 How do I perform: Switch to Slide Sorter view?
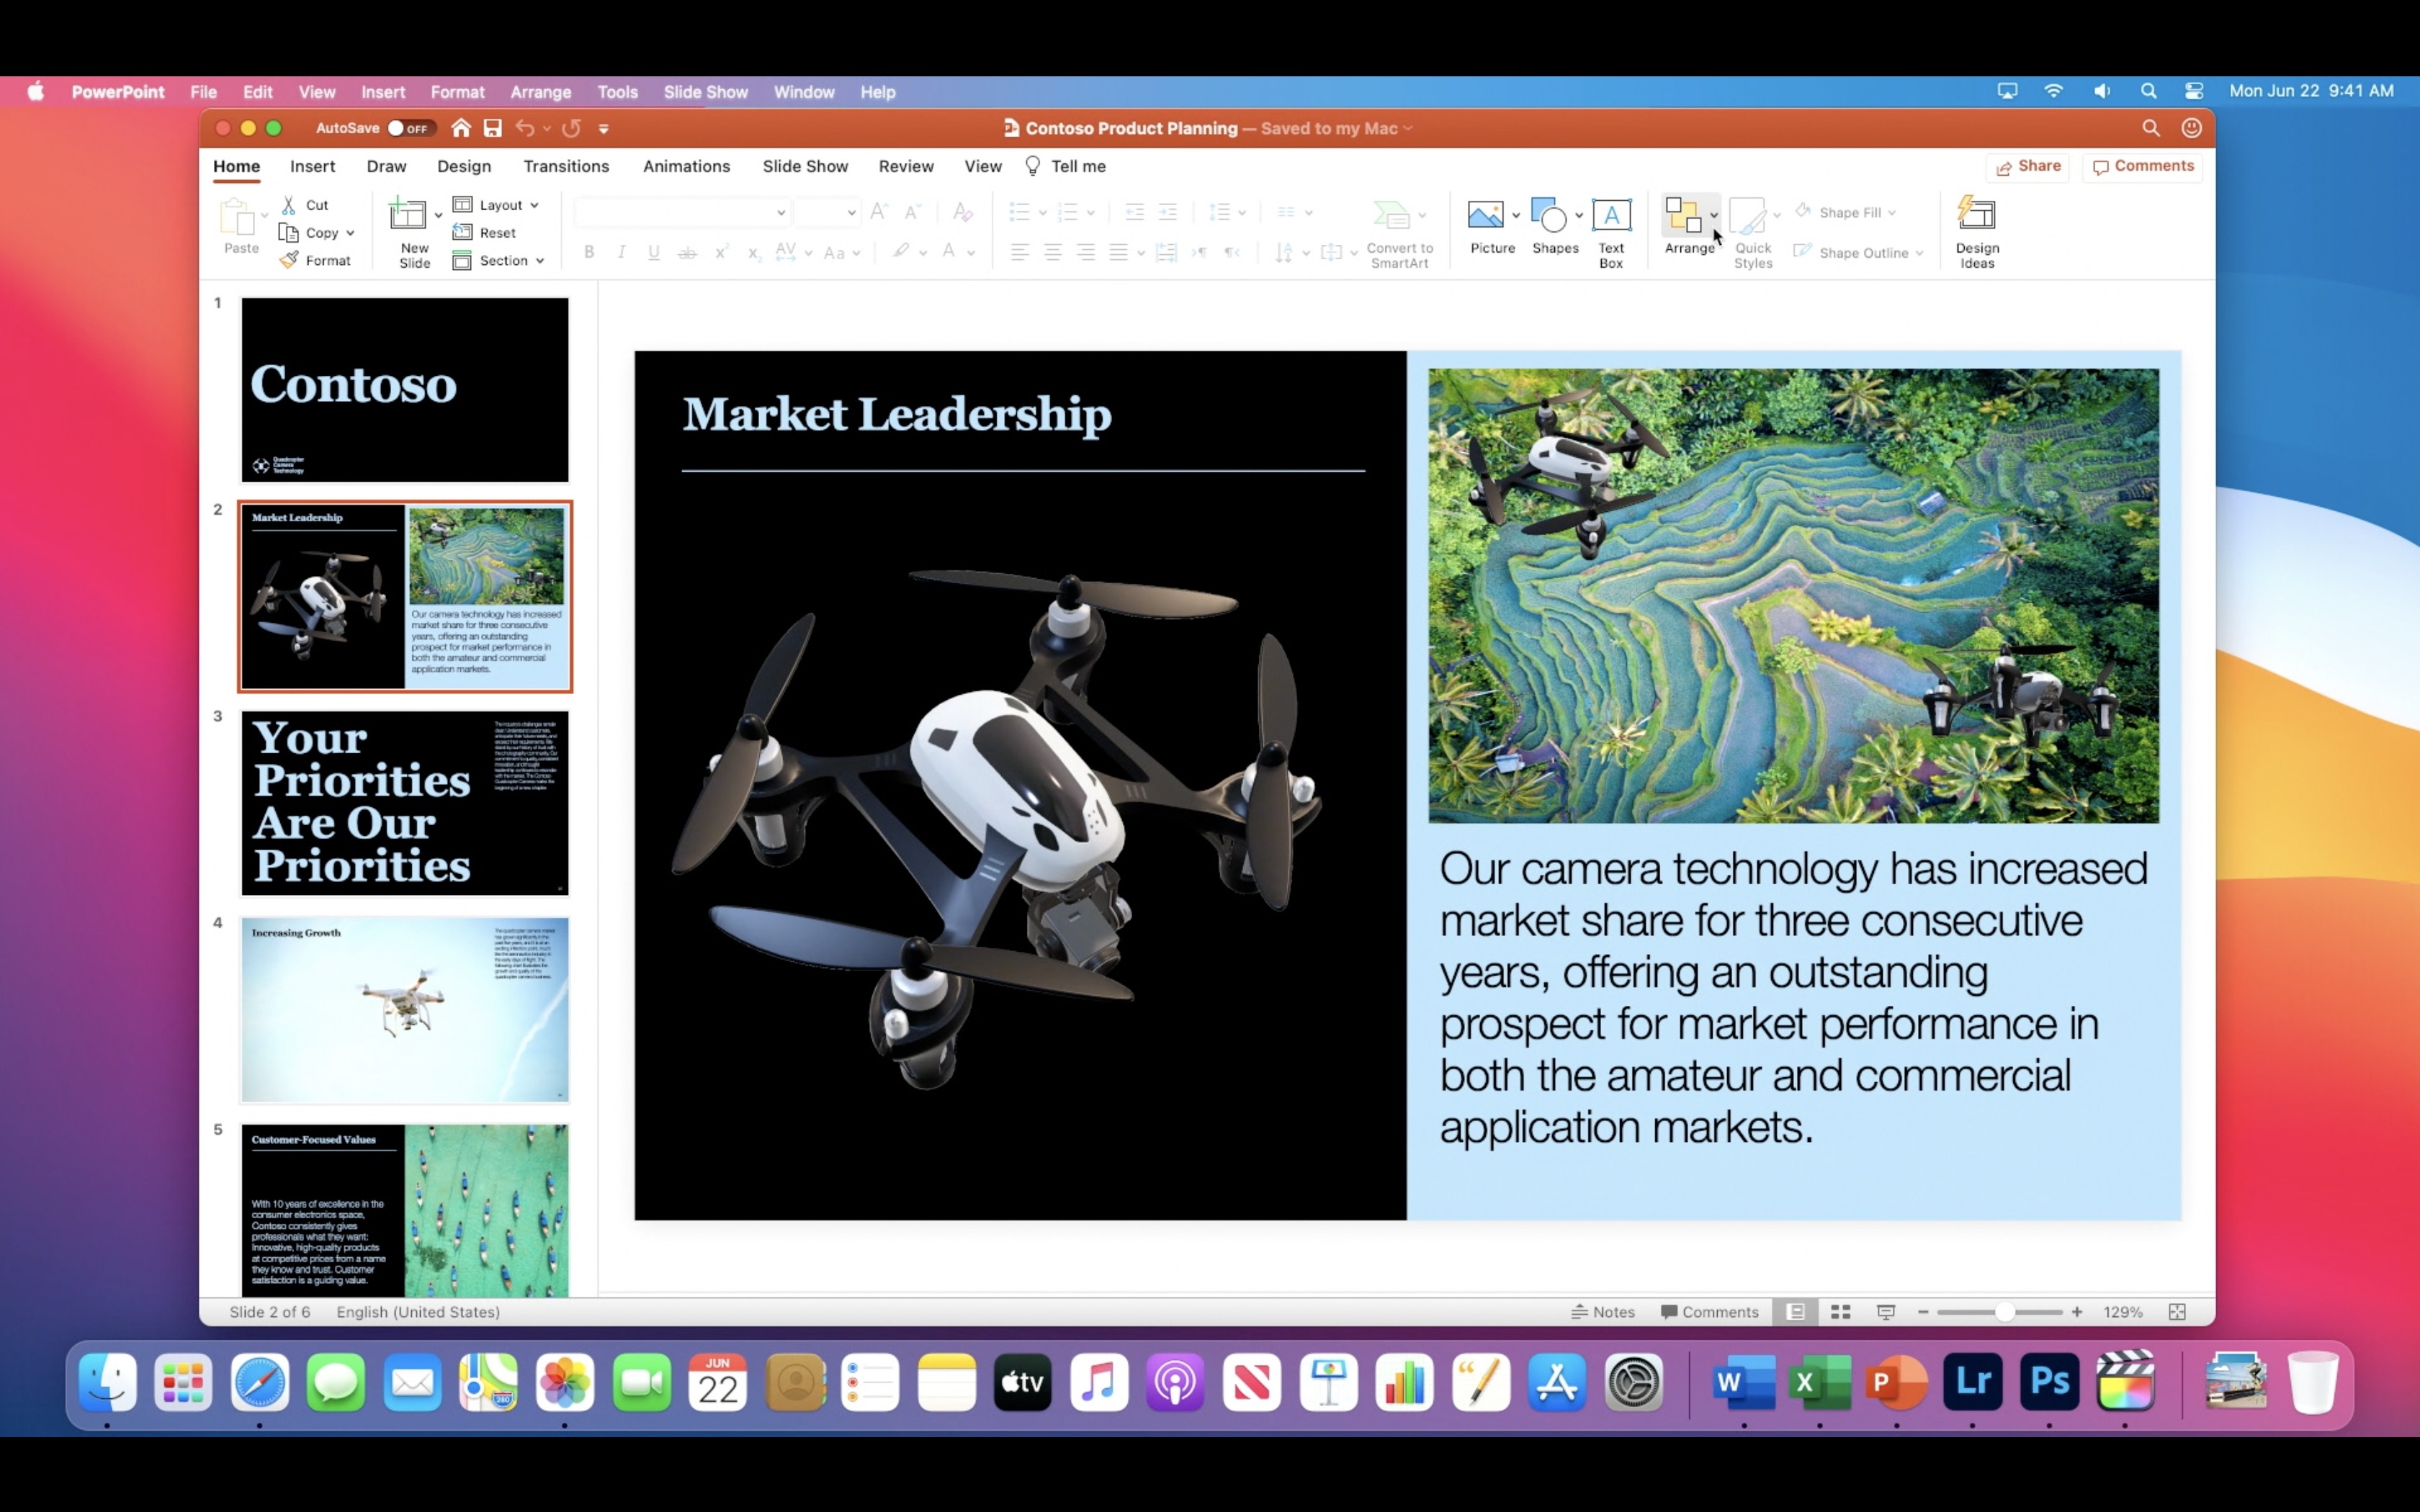[x=1840, y=1312]
